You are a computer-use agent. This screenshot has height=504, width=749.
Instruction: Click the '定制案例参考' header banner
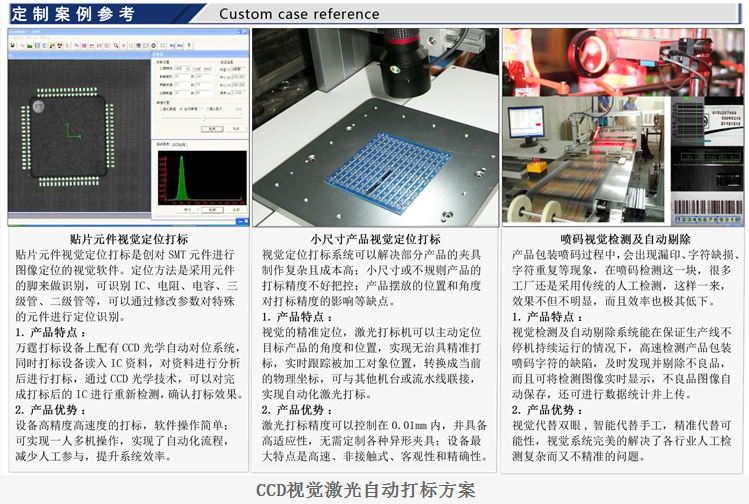pos(73,14)
